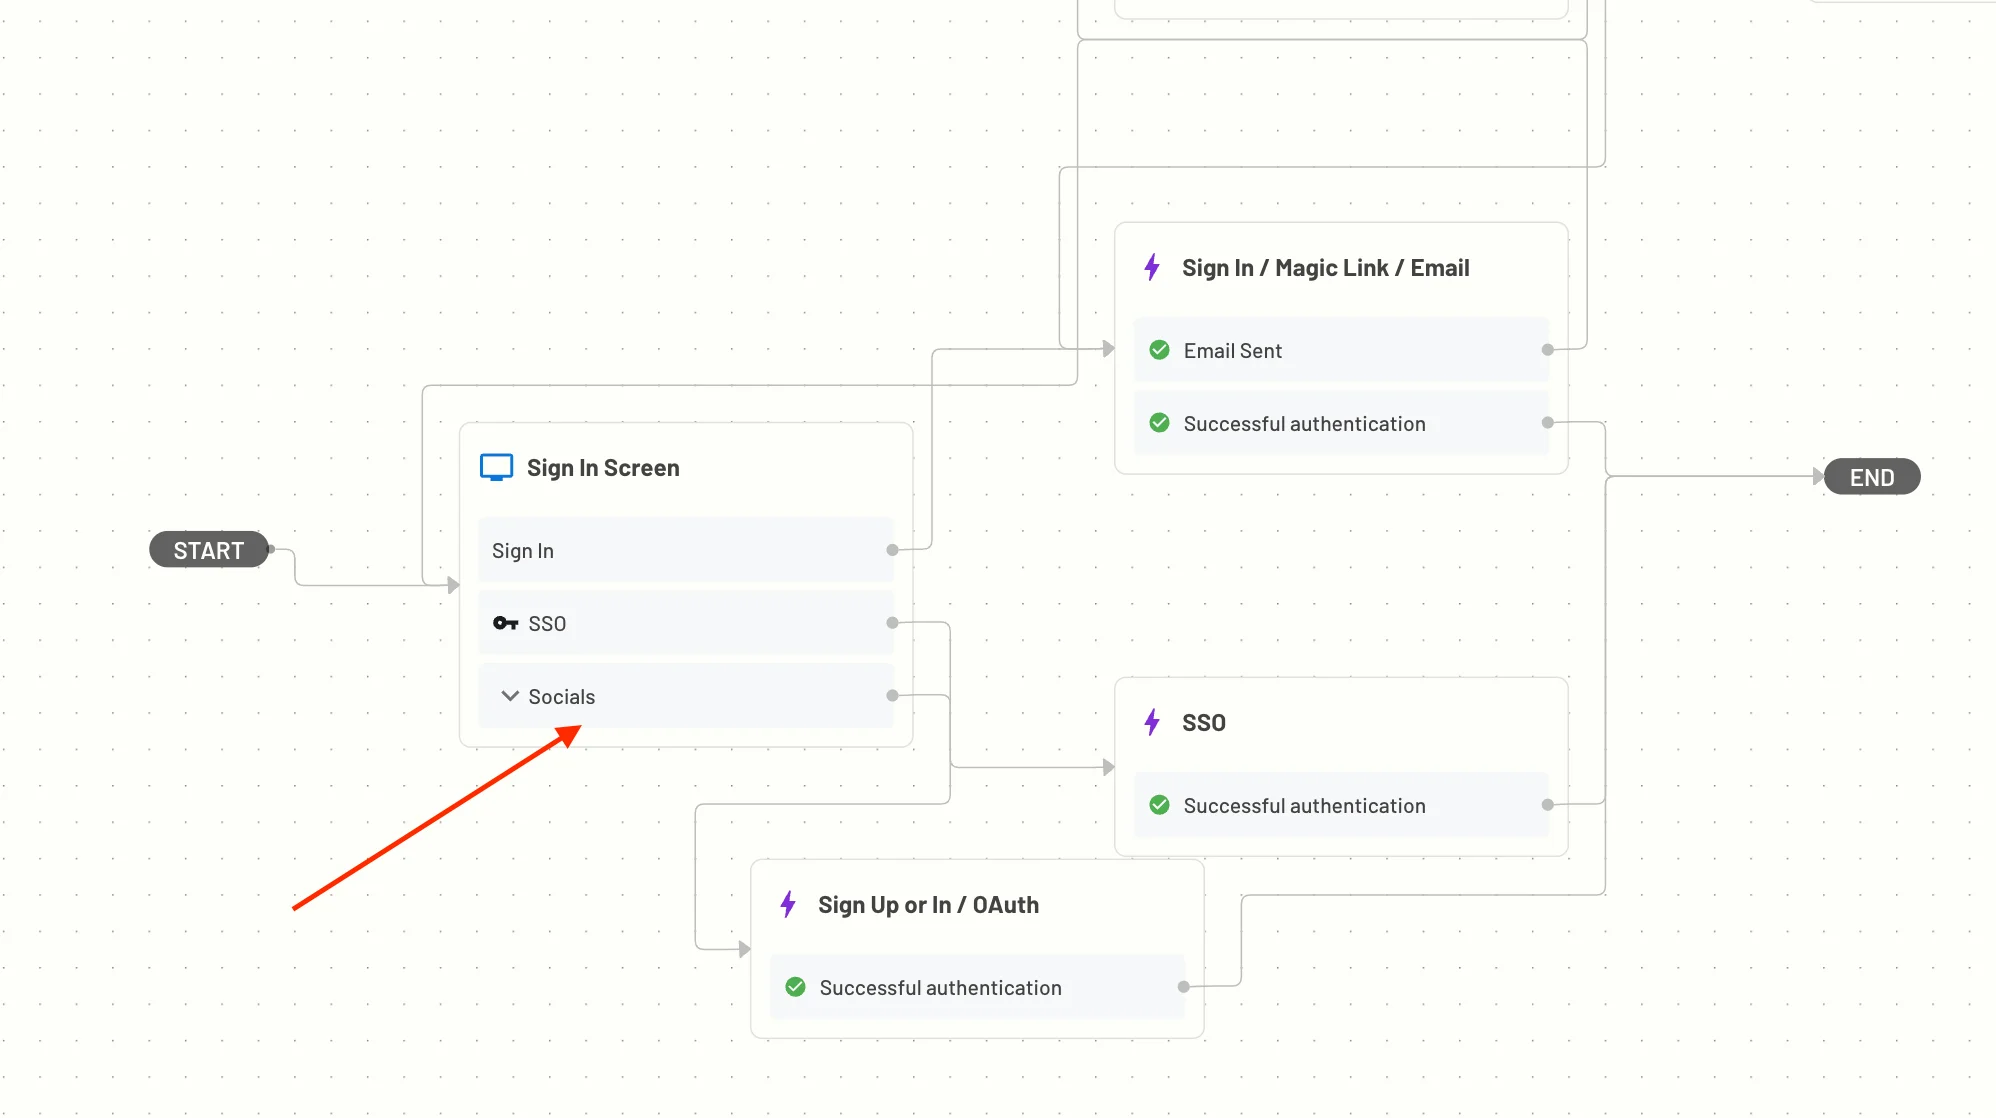Open the Sign In Screen node header
Screen dimensions: 1996x1118
click(603, 466)
